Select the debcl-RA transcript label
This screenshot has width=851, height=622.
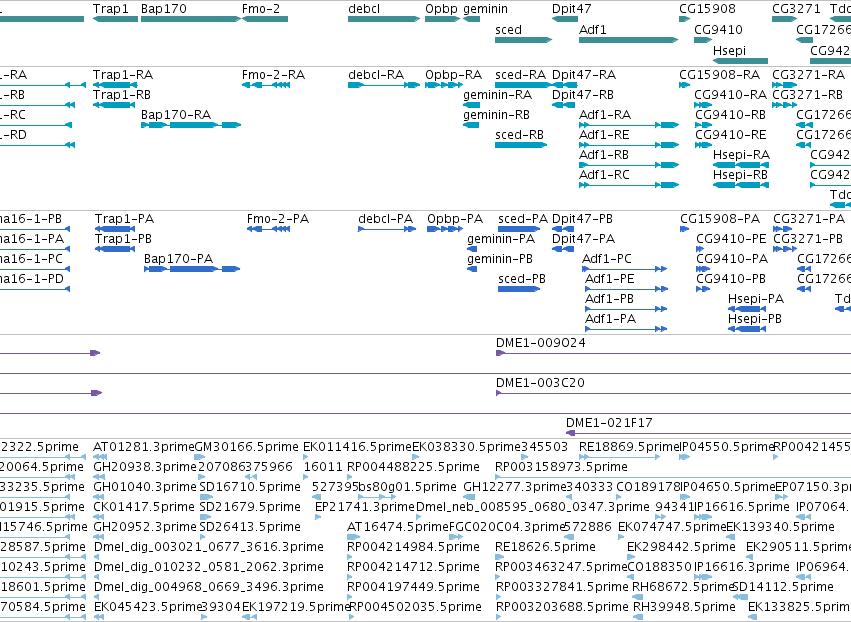pos(376,75)
